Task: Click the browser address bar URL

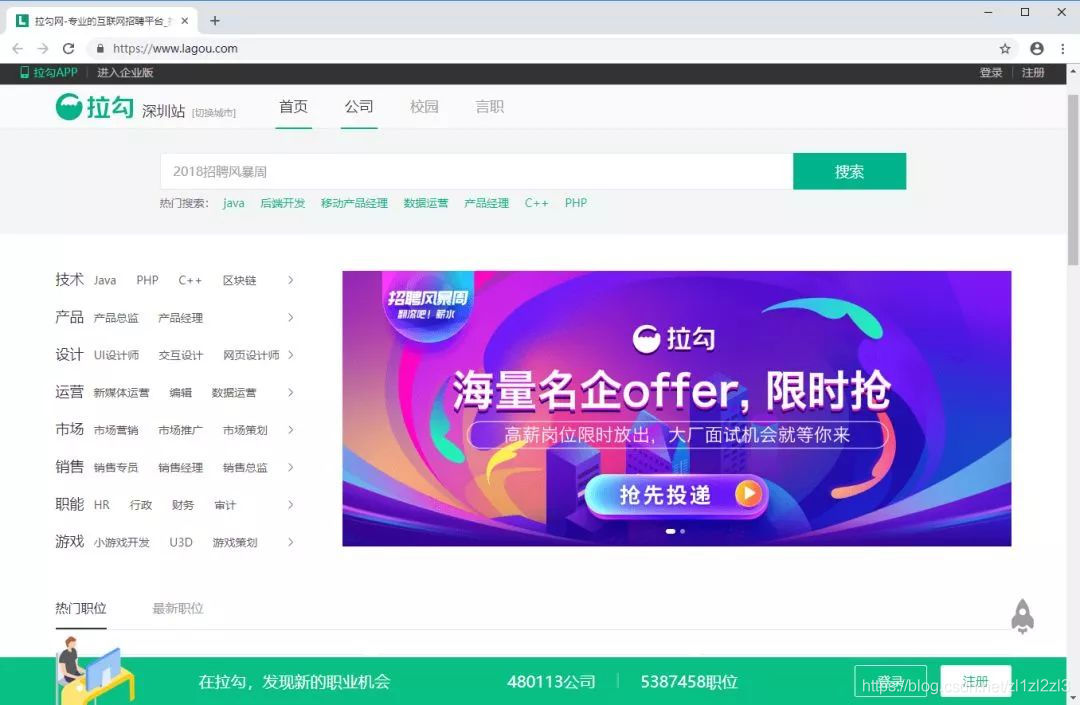Action: (x=175, y=49)
